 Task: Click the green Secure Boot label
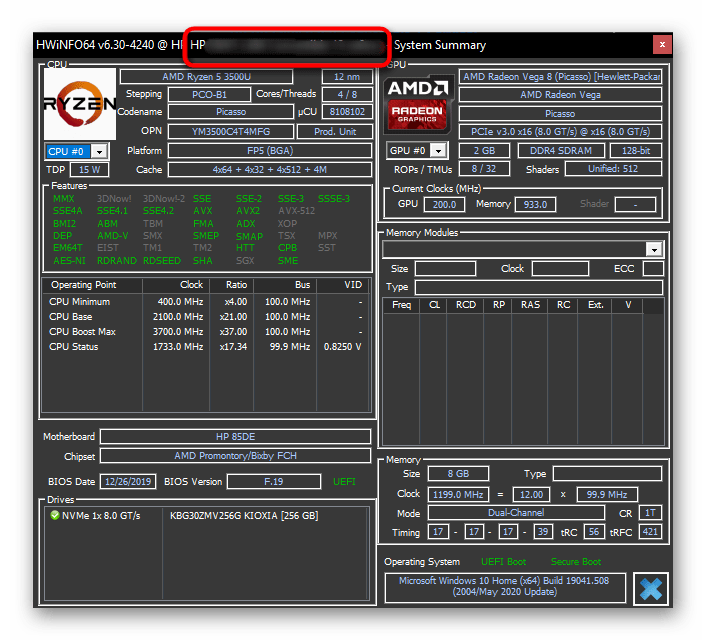tap(576, 562)
